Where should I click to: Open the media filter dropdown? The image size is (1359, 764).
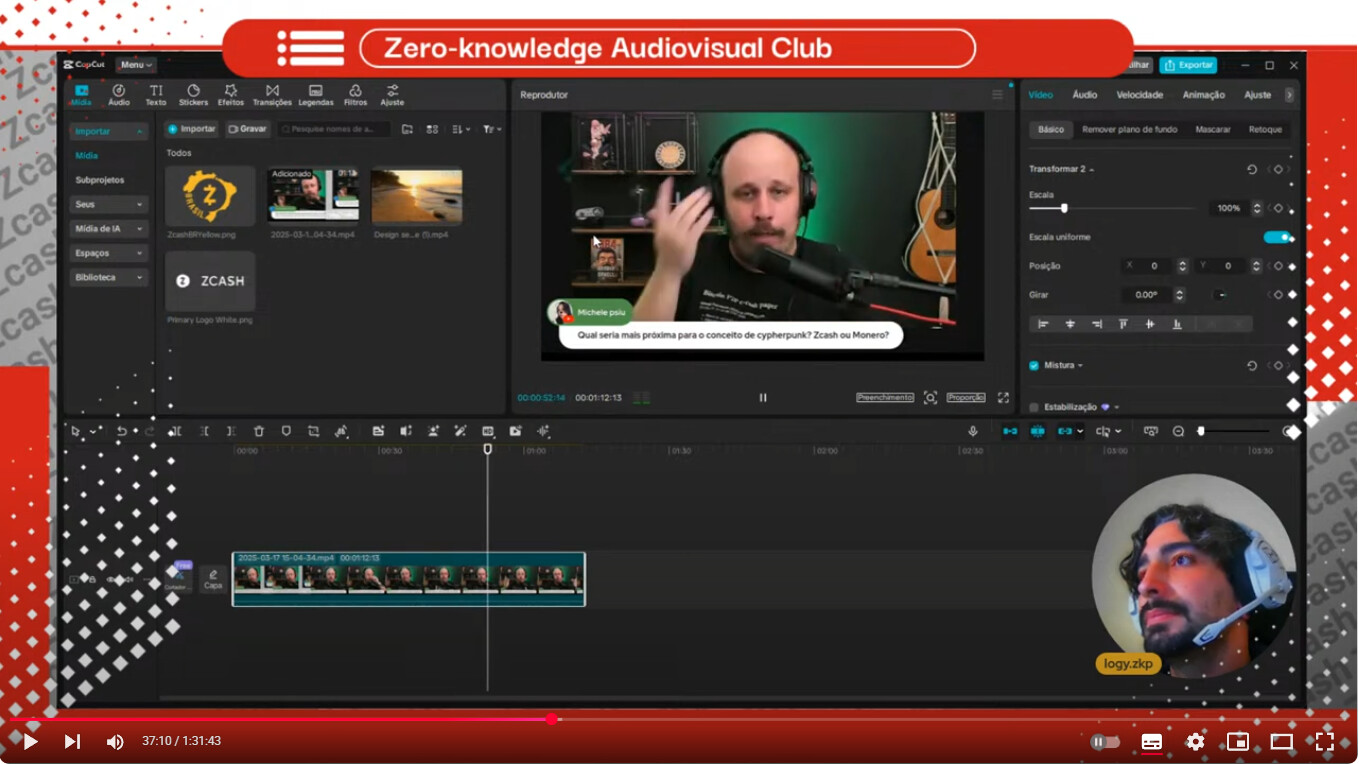coord(491,129)
